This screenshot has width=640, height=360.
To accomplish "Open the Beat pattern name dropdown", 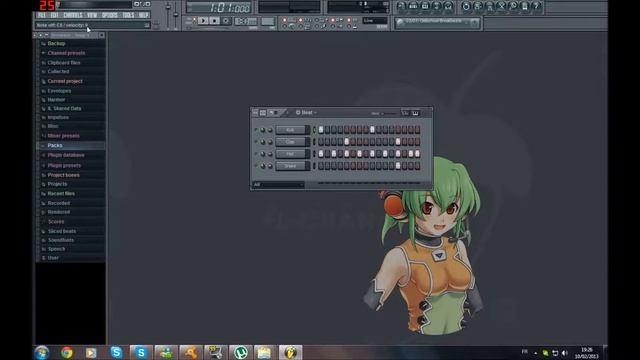I will (307, 113).
